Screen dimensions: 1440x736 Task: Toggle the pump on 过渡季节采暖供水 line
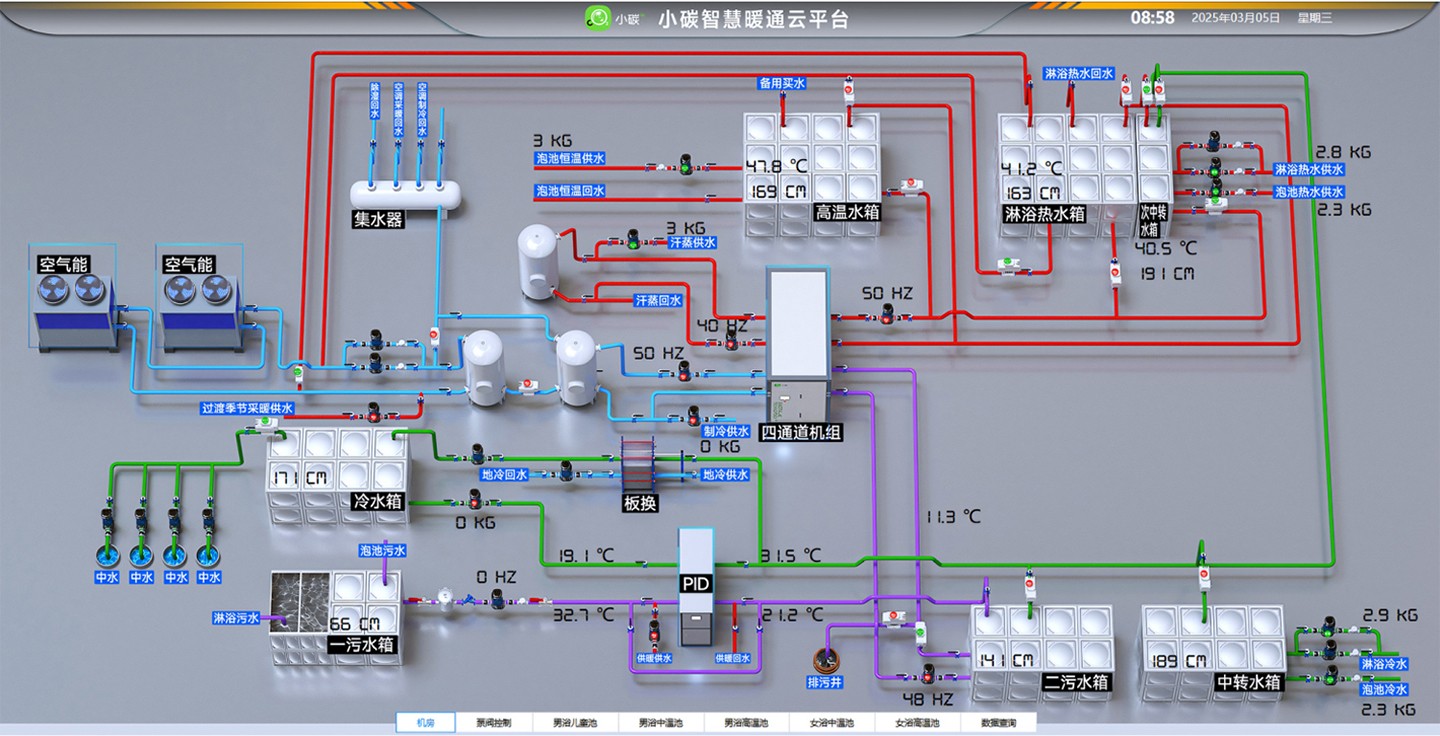[373, 410]
